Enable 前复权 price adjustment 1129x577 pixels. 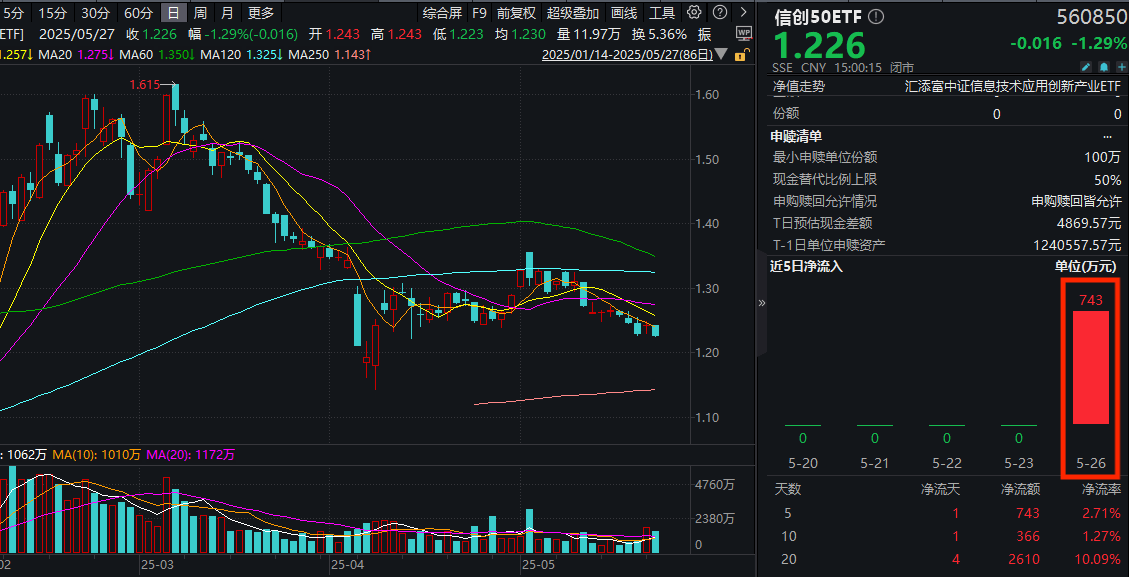click(513, 12)
